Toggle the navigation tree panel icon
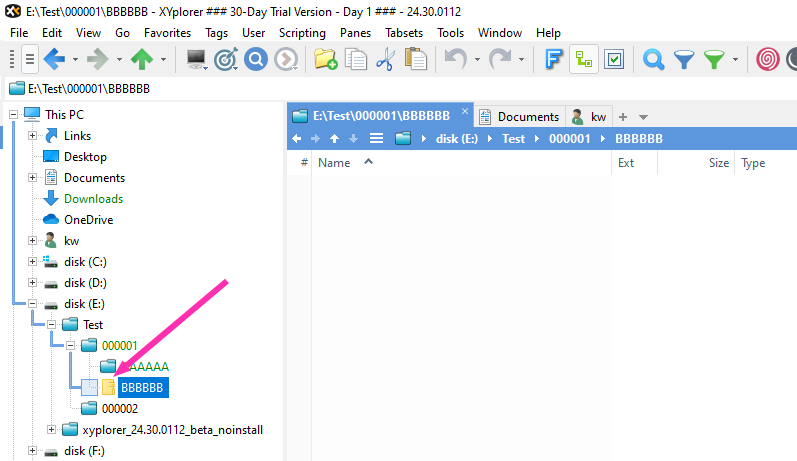 coord(584,60)
